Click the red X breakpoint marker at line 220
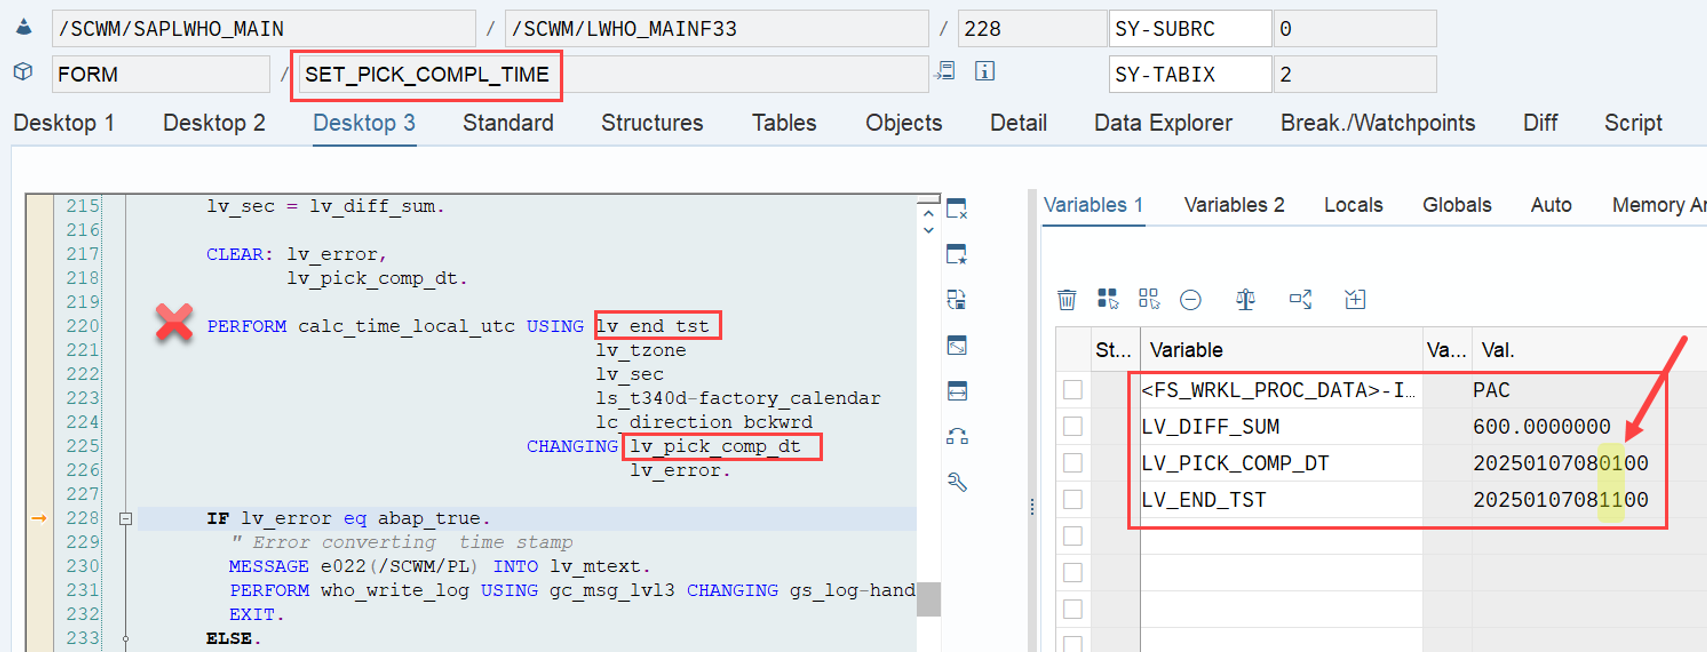 174,323
